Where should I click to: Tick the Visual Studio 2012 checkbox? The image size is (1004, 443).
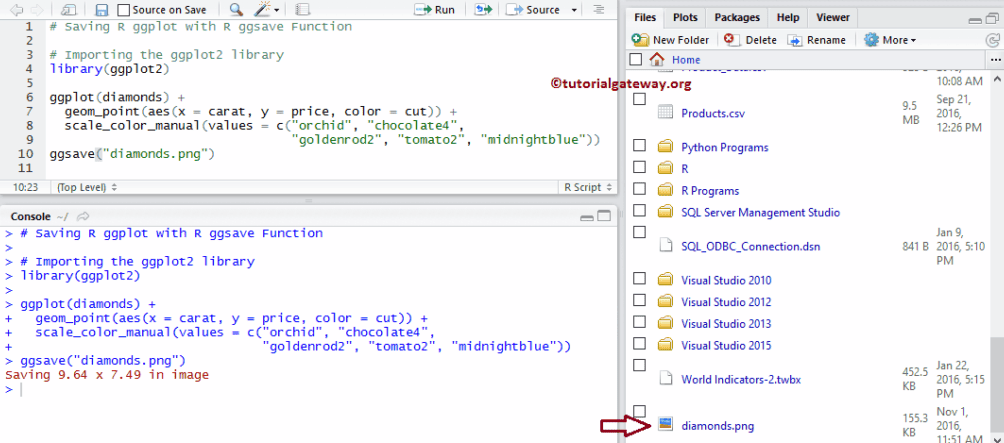[x=639, y=300]
